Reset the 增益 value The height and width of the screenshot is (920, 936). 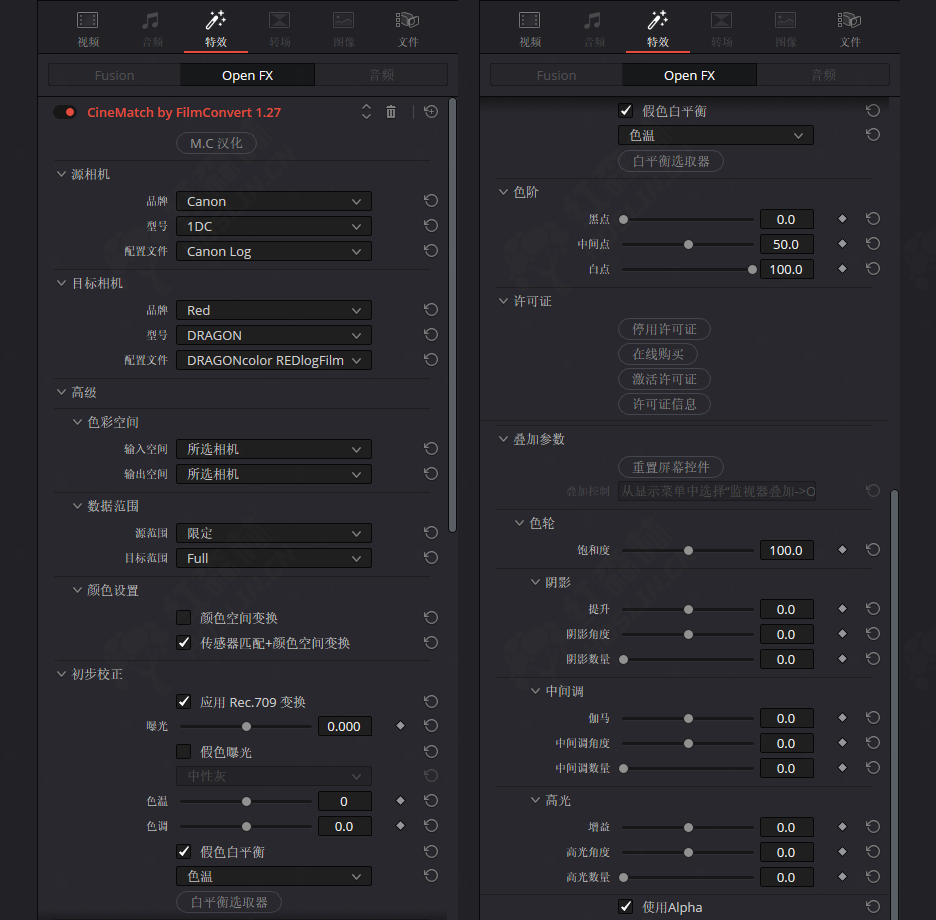[873, 827]
